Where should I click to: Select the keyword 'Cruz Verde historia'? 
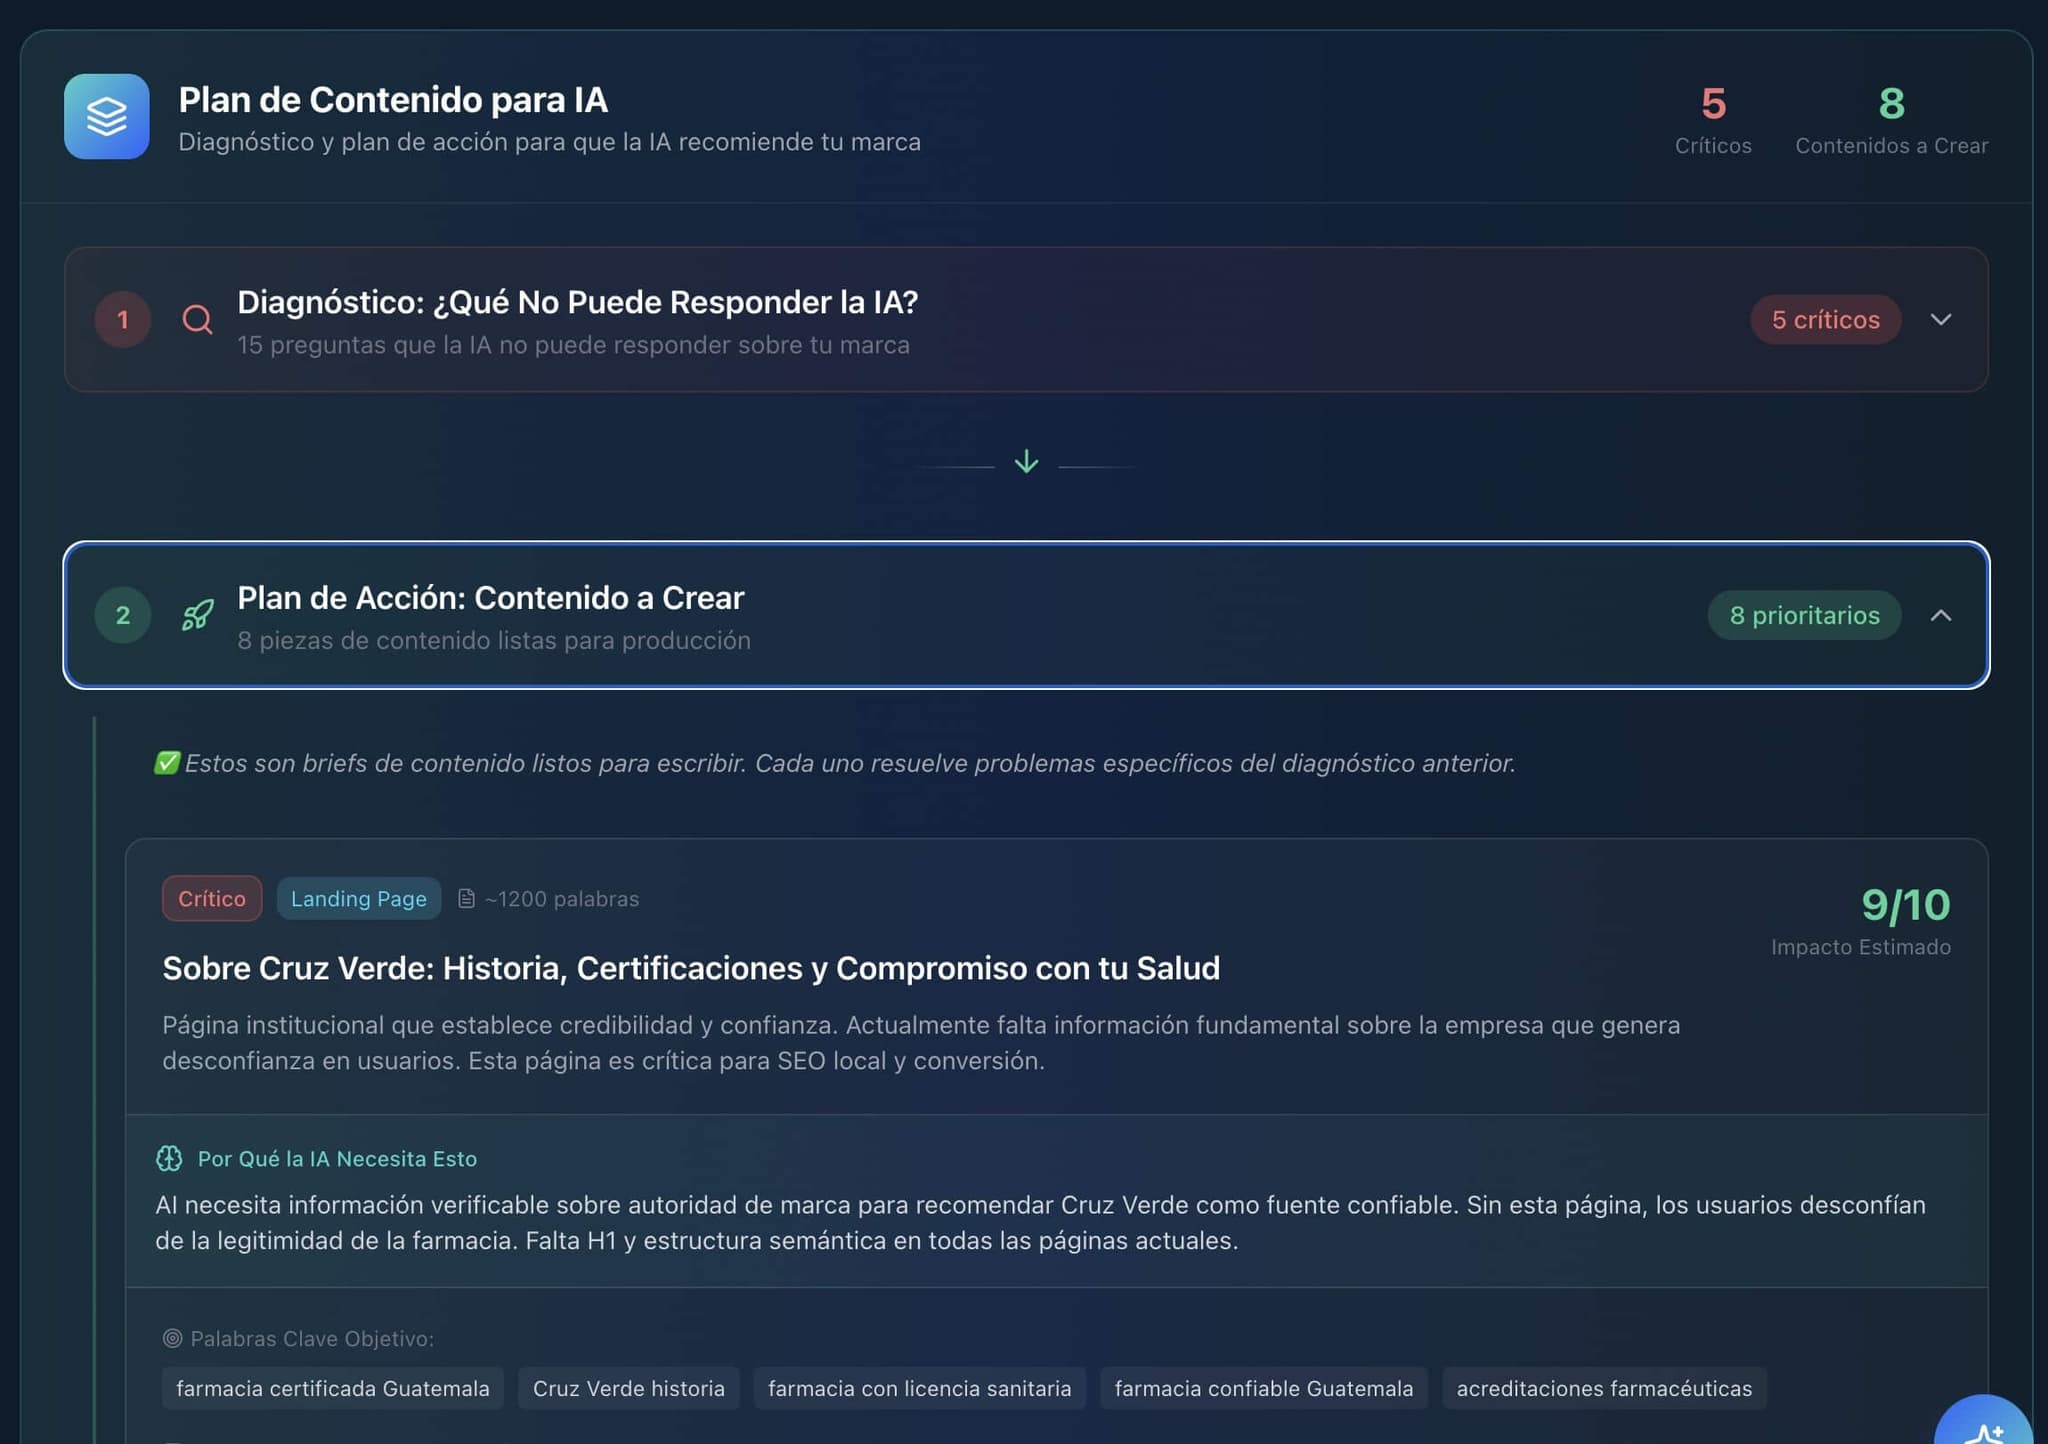point(628,1388)
